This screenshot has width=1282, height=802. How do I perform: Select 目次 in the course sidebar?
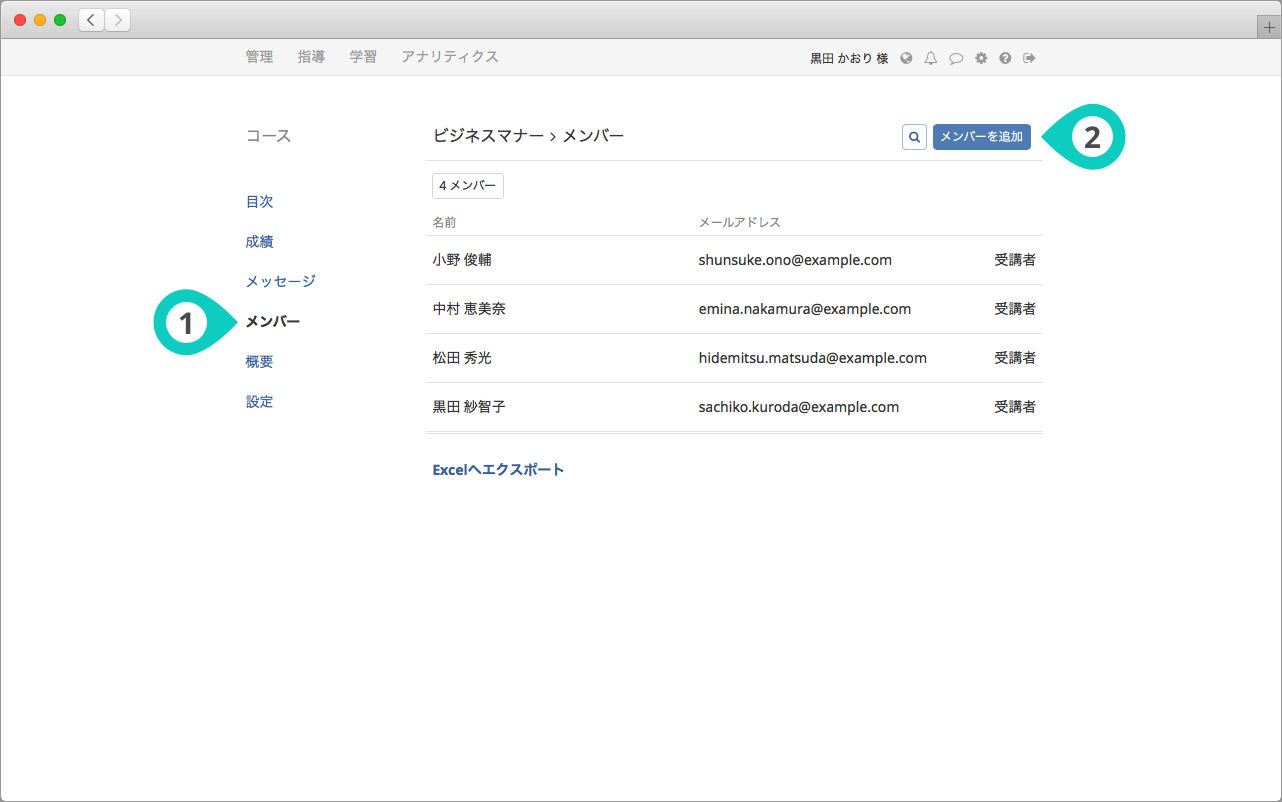[259, 201]
